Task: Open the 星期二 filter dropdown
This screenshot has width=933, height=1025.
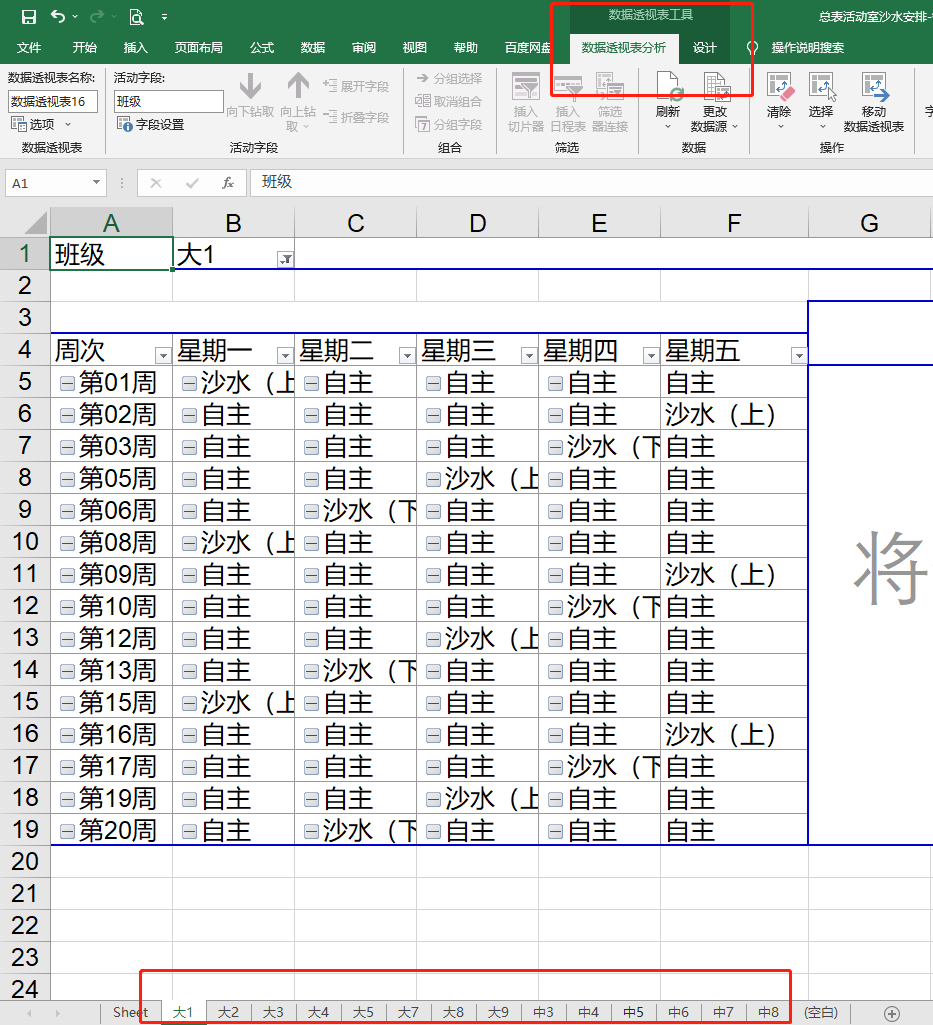Action: (x=407, y=356)
